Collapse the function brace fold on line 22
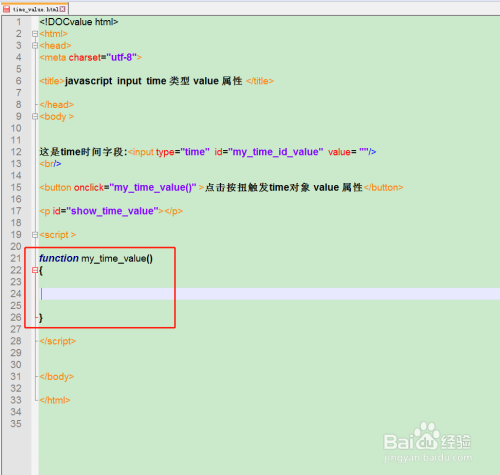Screen dimensions: 500x475 (35, 270)
